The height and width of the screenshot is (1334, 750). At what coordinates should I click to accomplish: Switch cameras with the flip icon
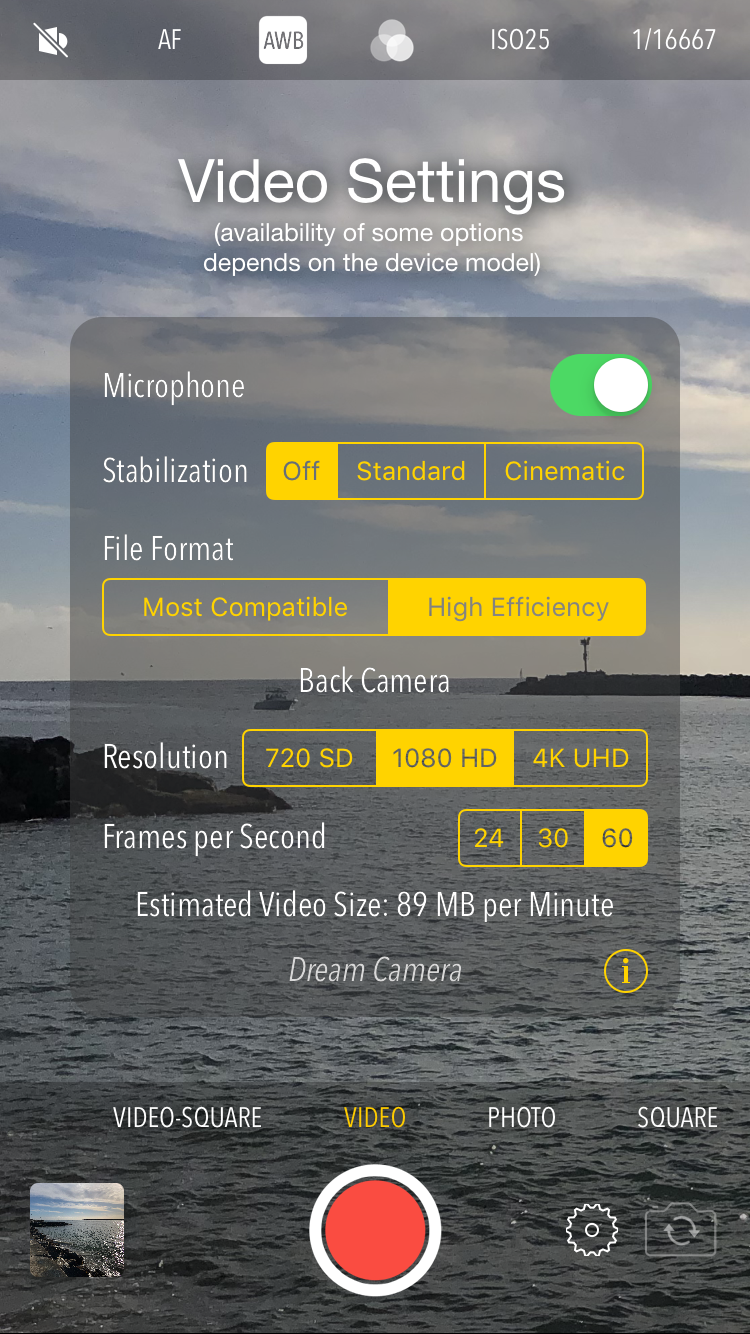point(681,1231)
